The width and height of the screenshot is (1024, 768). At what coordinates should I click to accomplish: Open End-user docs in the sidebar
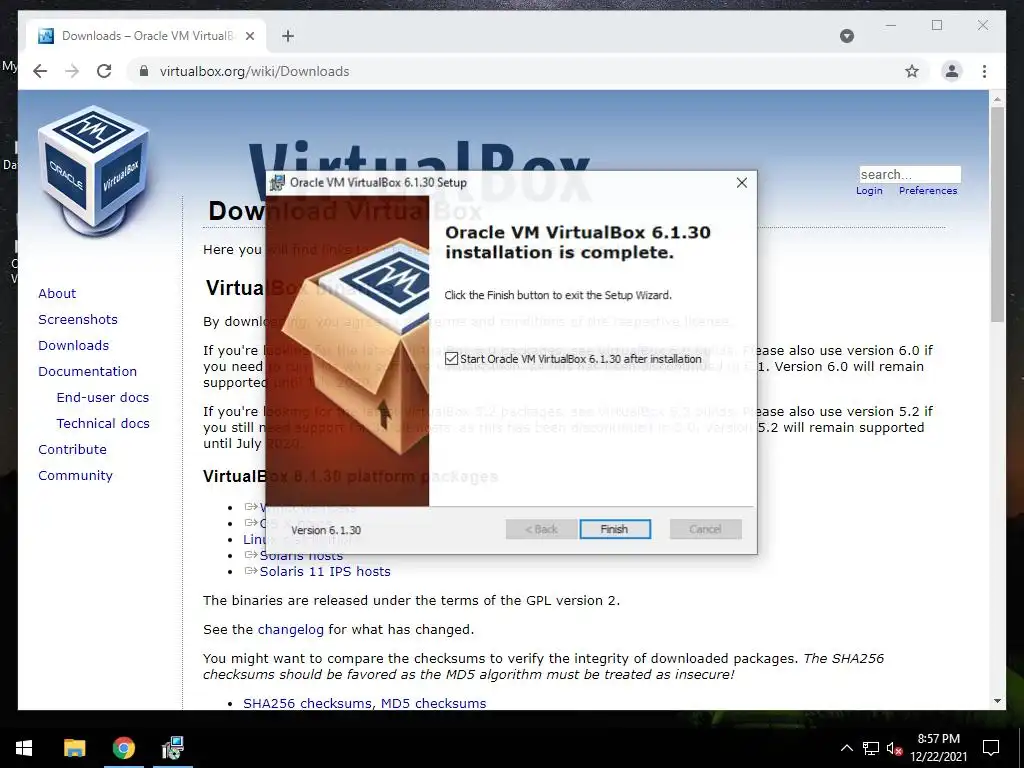tap(103, 398)
